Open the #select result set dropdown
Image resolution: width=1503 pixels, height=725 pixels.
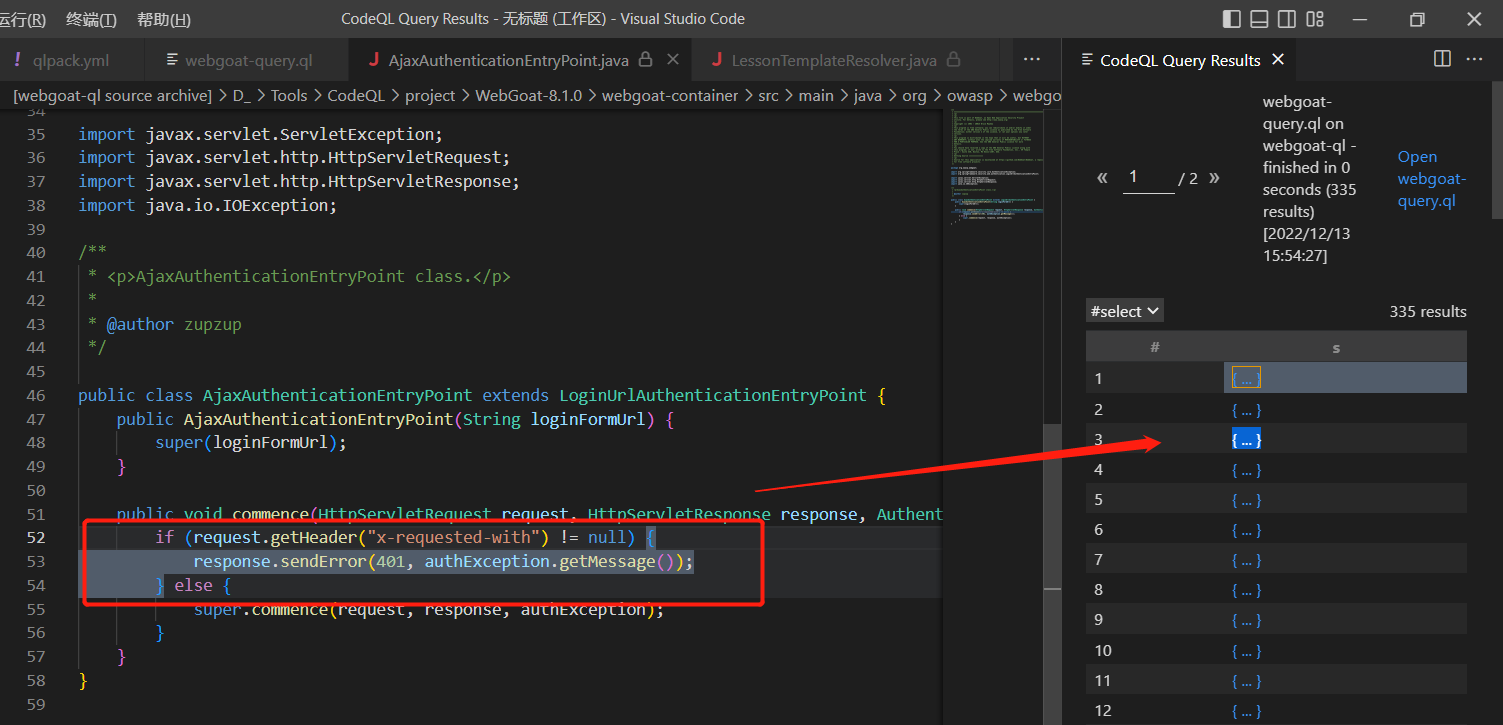click(x=1125, y=311)
